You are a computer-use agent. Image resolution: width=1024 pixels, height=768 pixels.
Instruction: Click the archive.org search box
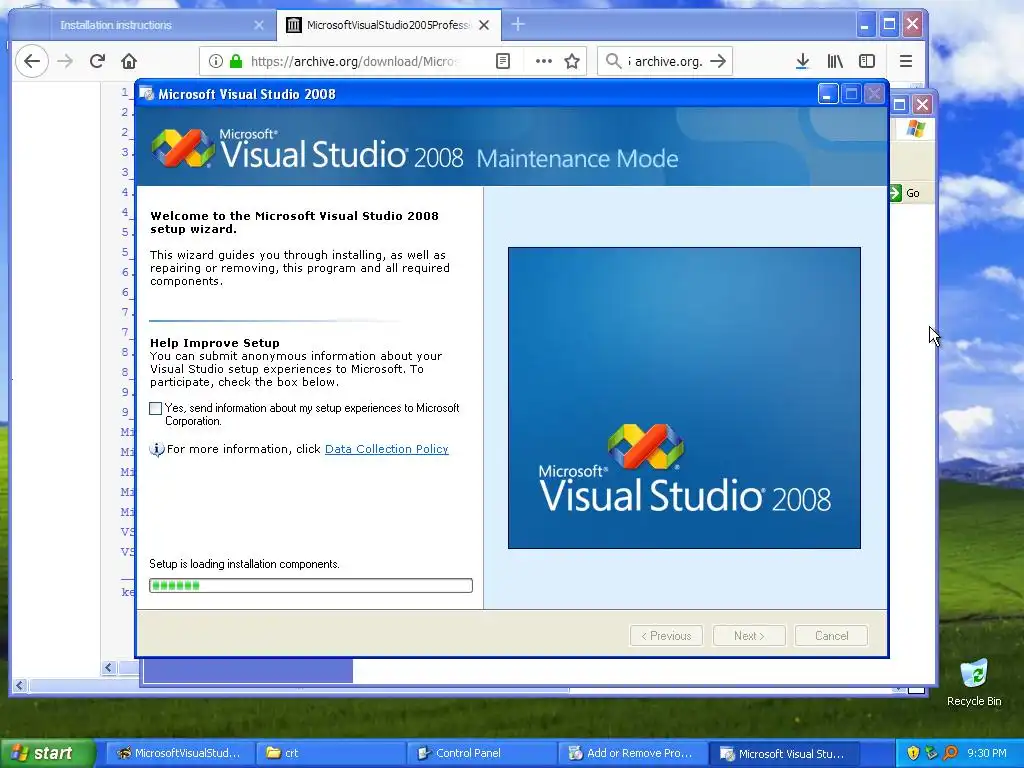click(665, 61)
